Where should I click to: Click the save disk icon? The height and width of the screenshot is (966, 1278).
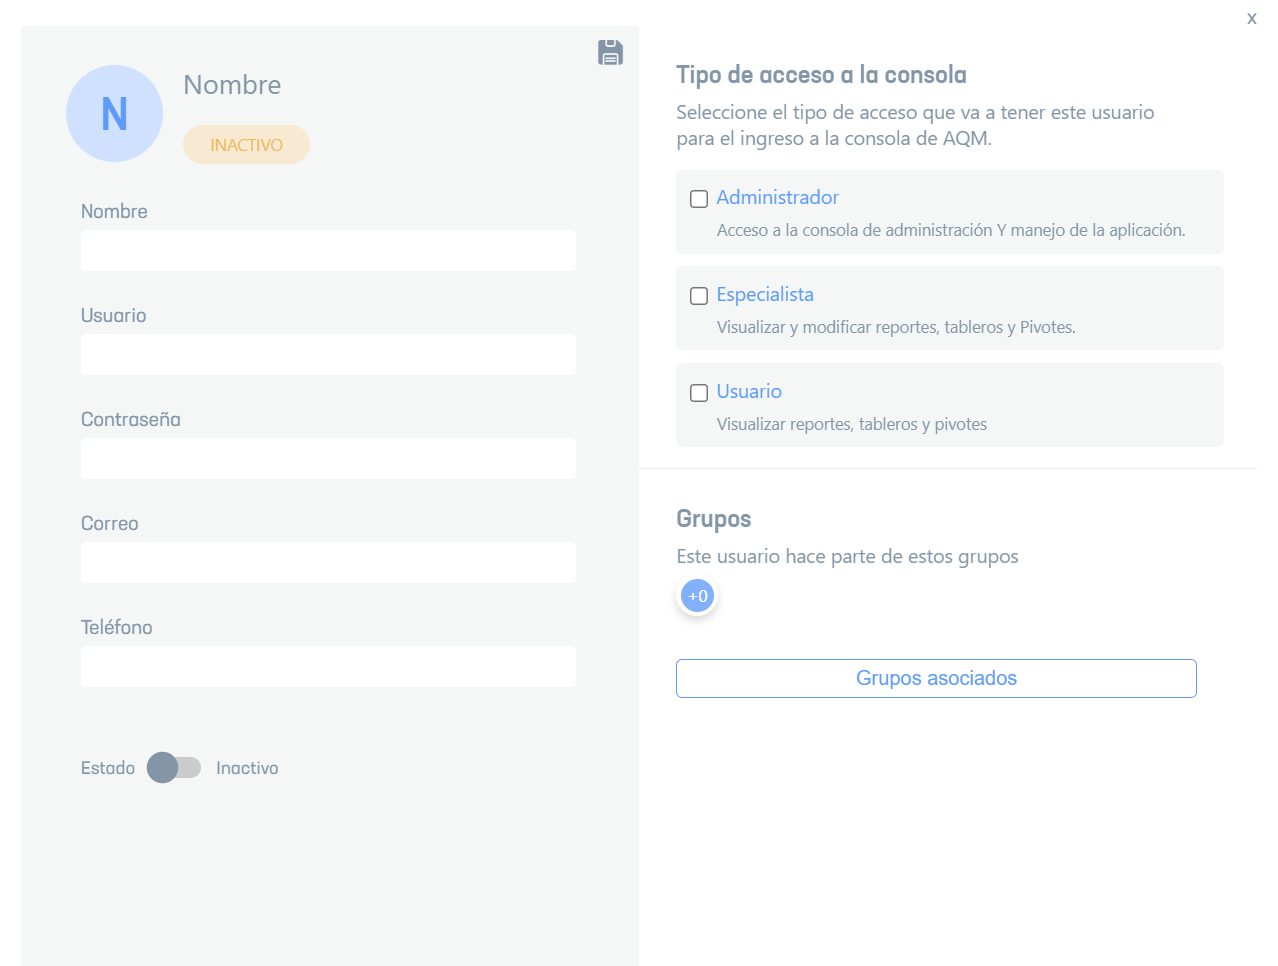[x=610, y=52]
